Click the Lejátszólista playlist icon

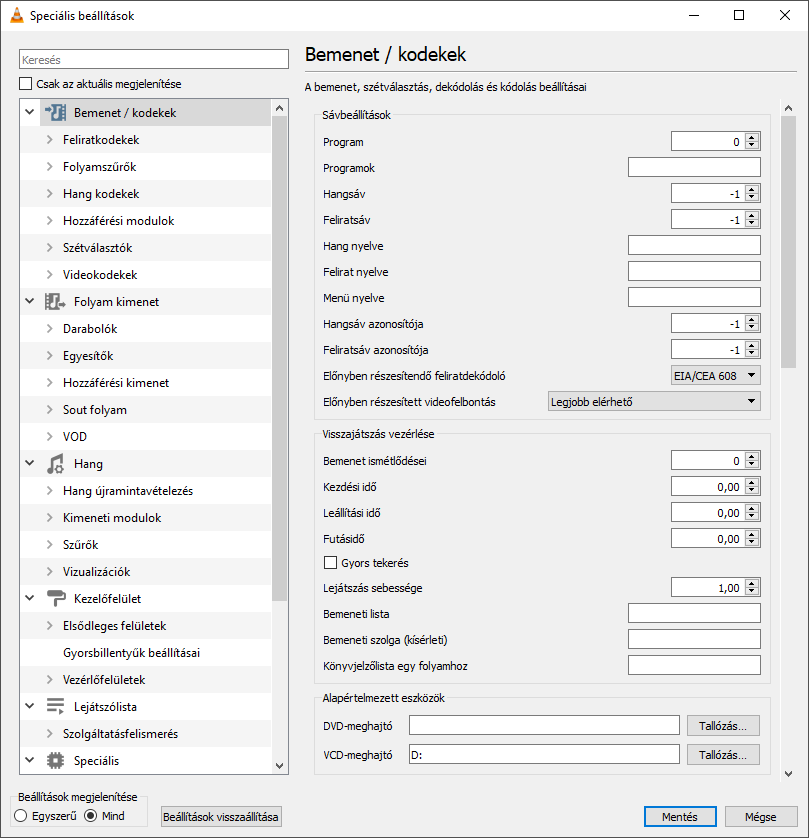[x=55, y=707]
